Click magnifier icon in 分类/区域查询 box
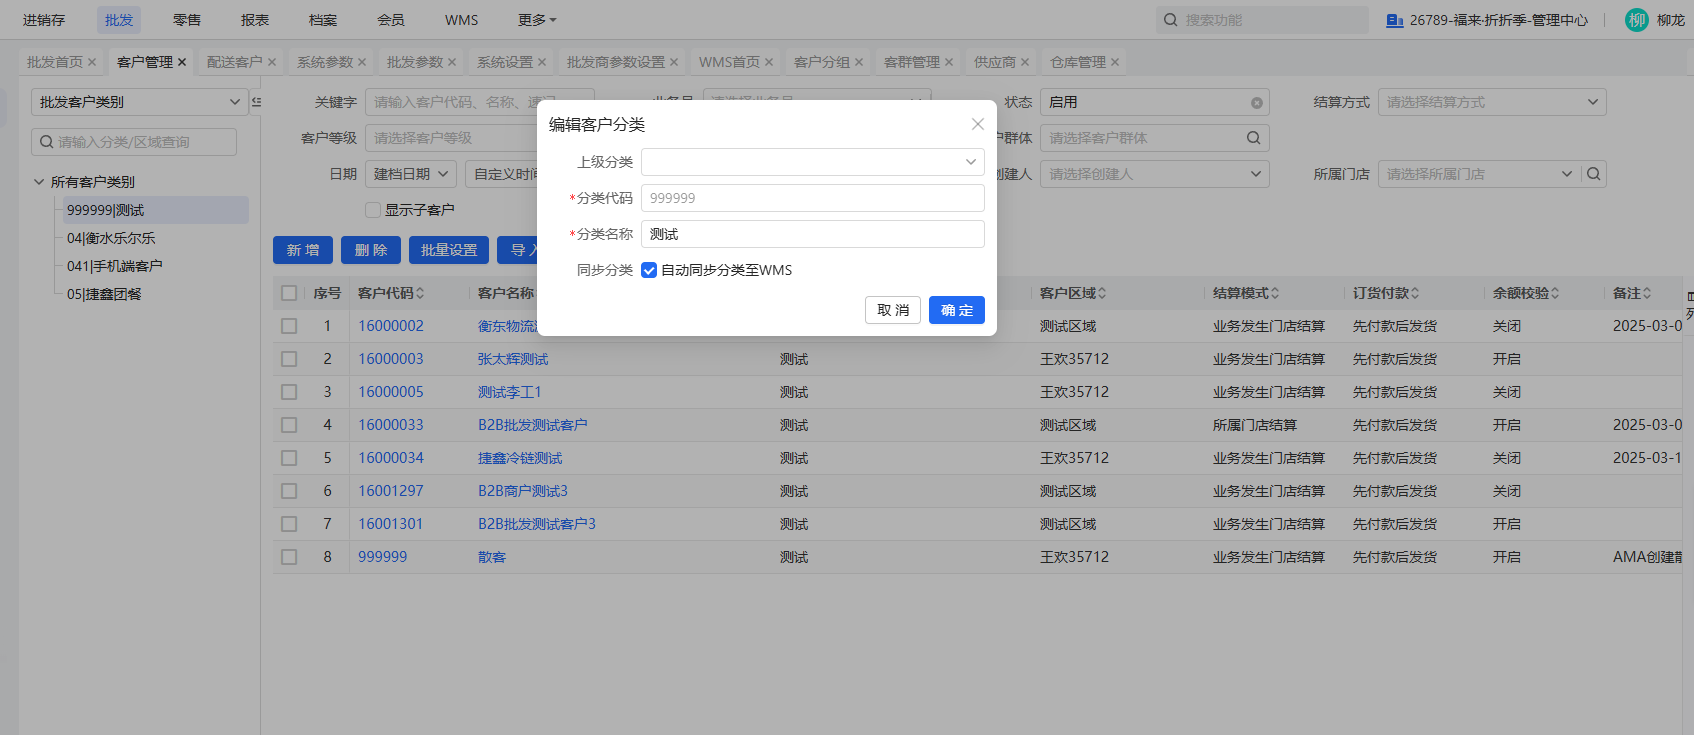The image size is (1694, 735). (x=46, y=142)
